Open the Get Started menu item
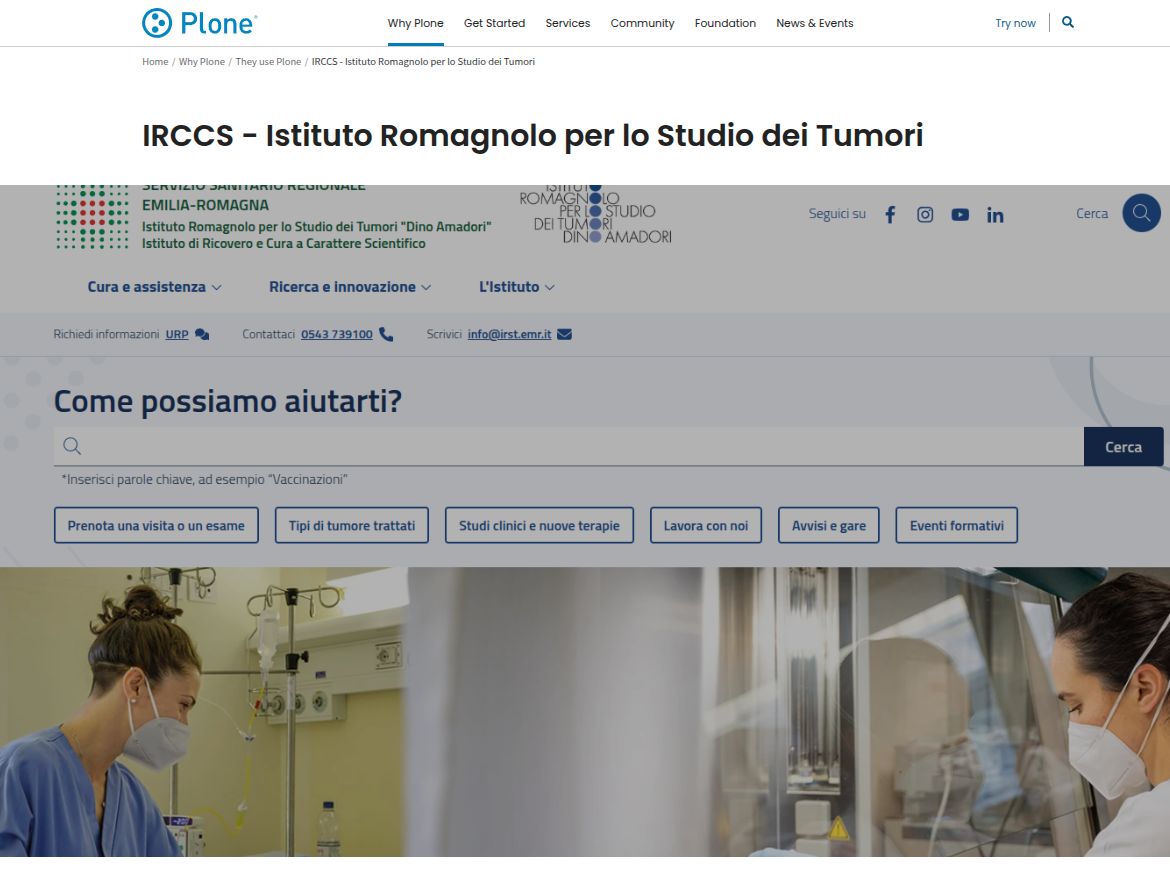1170x888 pixels. pos(494,23)
